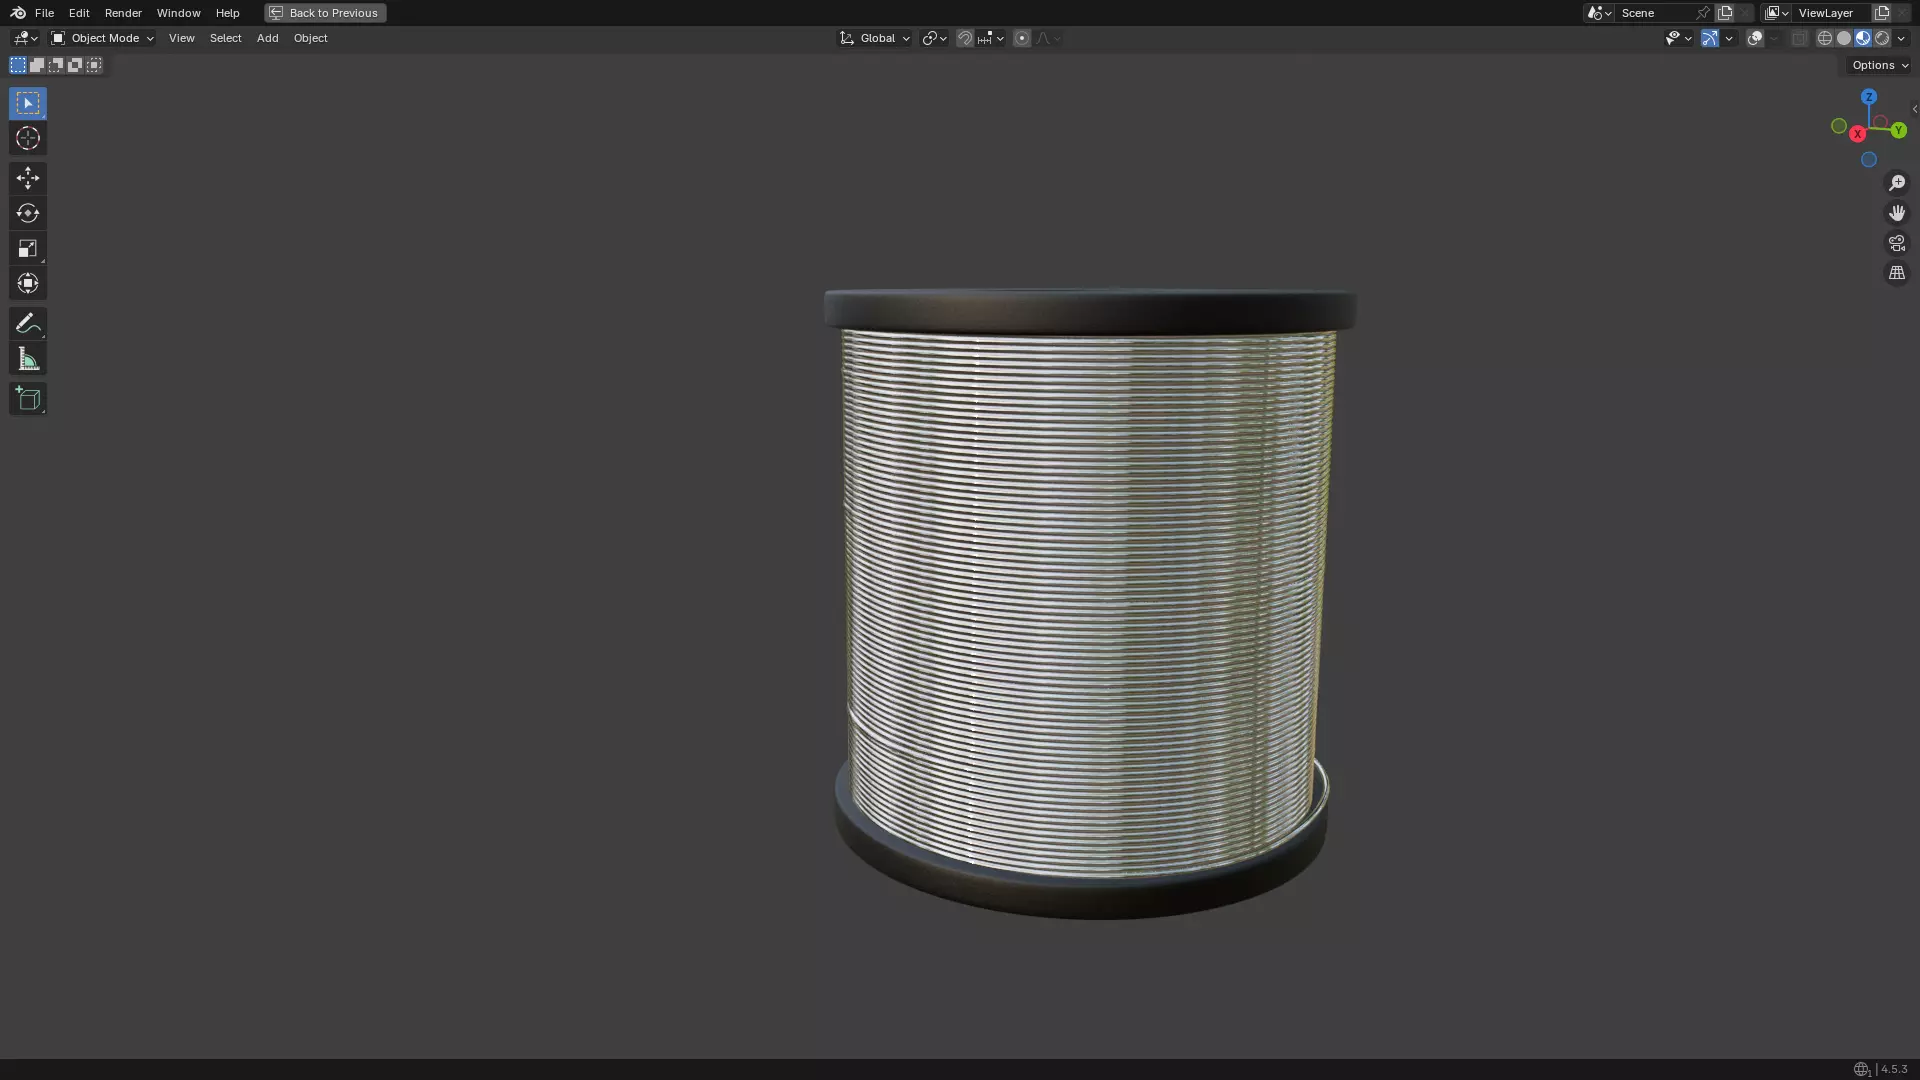Viewport: 1920px width, 1080px height.
Task: Toggle snapping magnet icon
Action: (x=965, y=38)
